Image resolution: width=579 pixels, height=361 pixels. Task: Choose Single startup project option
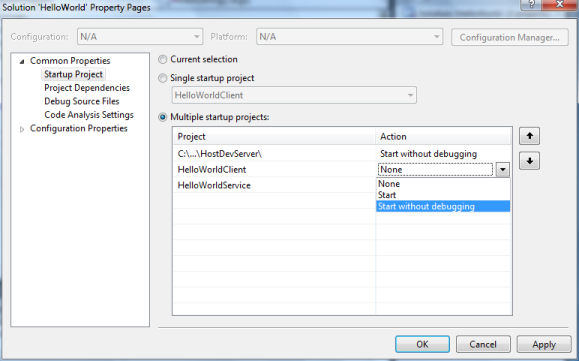[162, 78]
